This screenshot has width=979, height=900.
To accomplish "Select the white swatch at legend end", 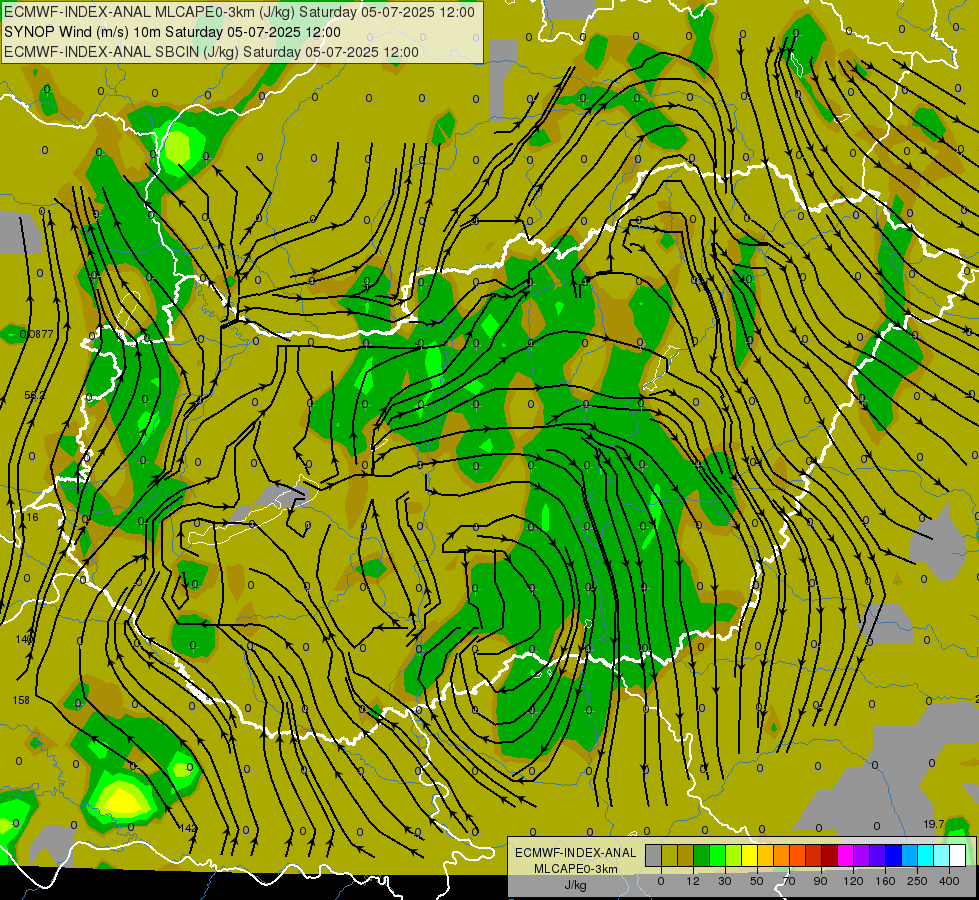I will (x=957, y=855).
